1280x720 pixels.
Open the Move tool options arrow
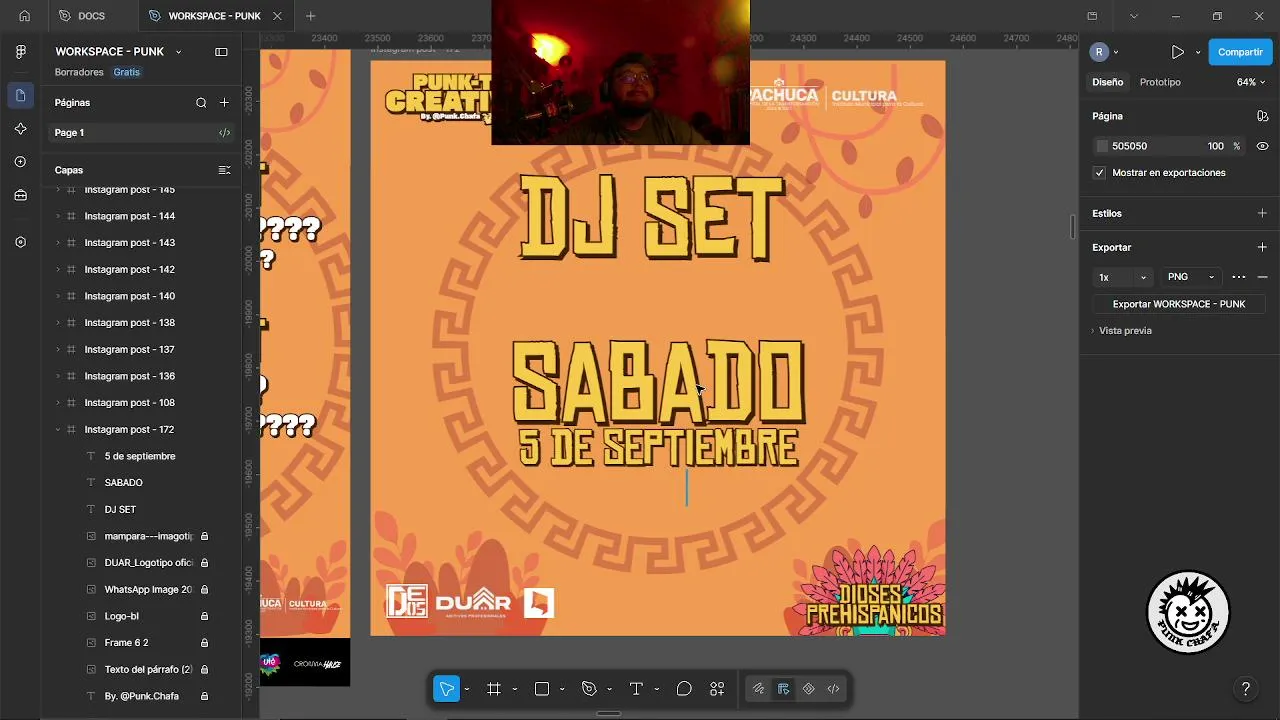(466, 689)
